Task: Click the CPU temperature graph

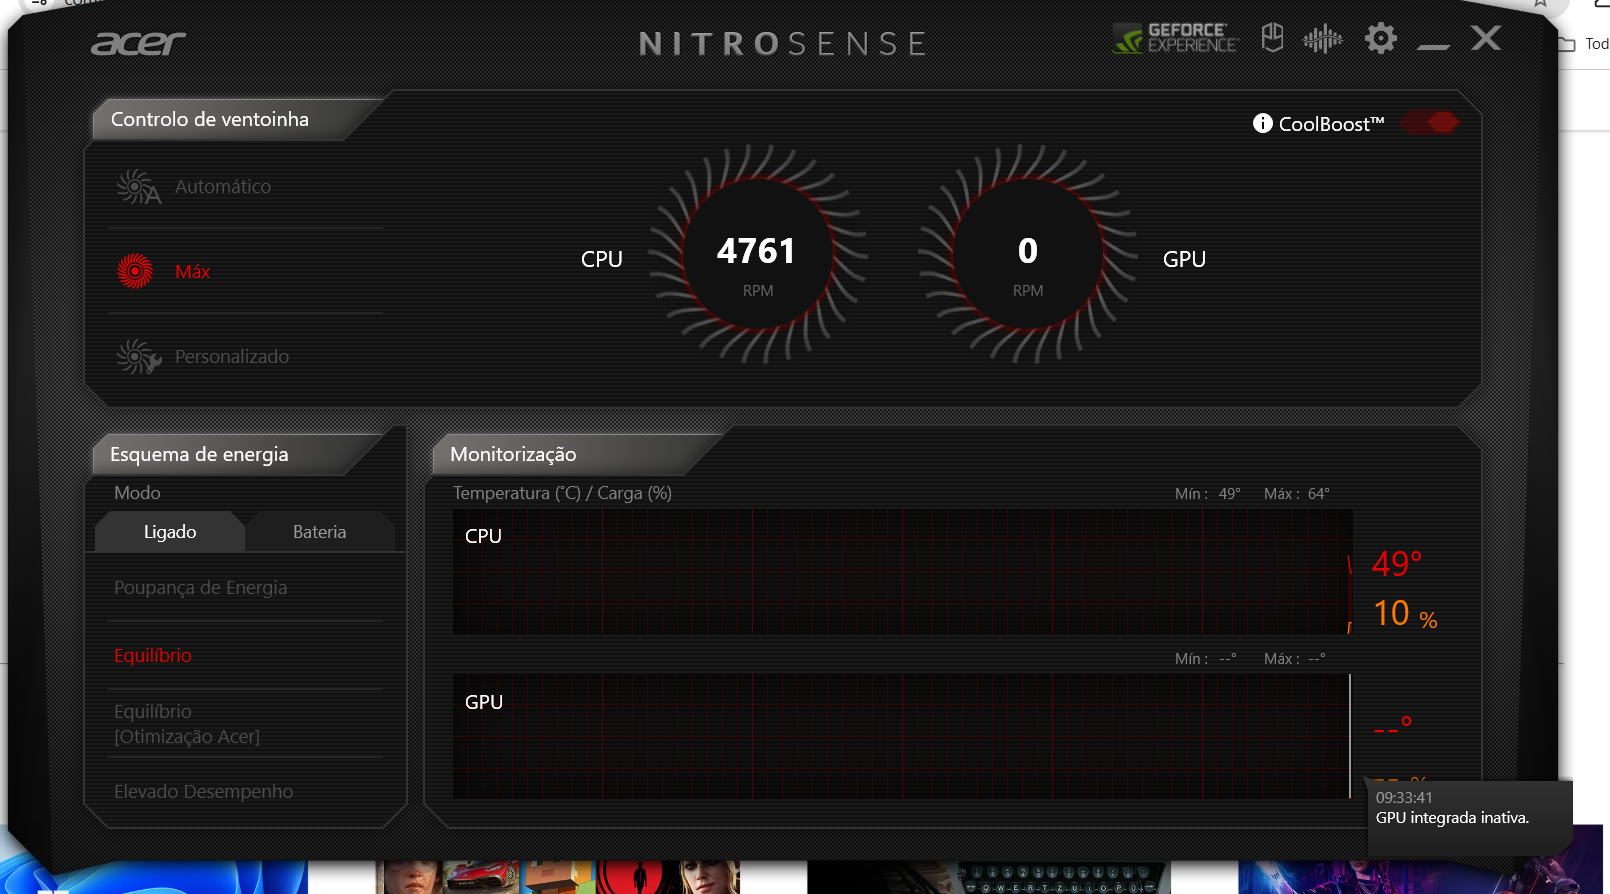Action: click(x=902, y=572)
